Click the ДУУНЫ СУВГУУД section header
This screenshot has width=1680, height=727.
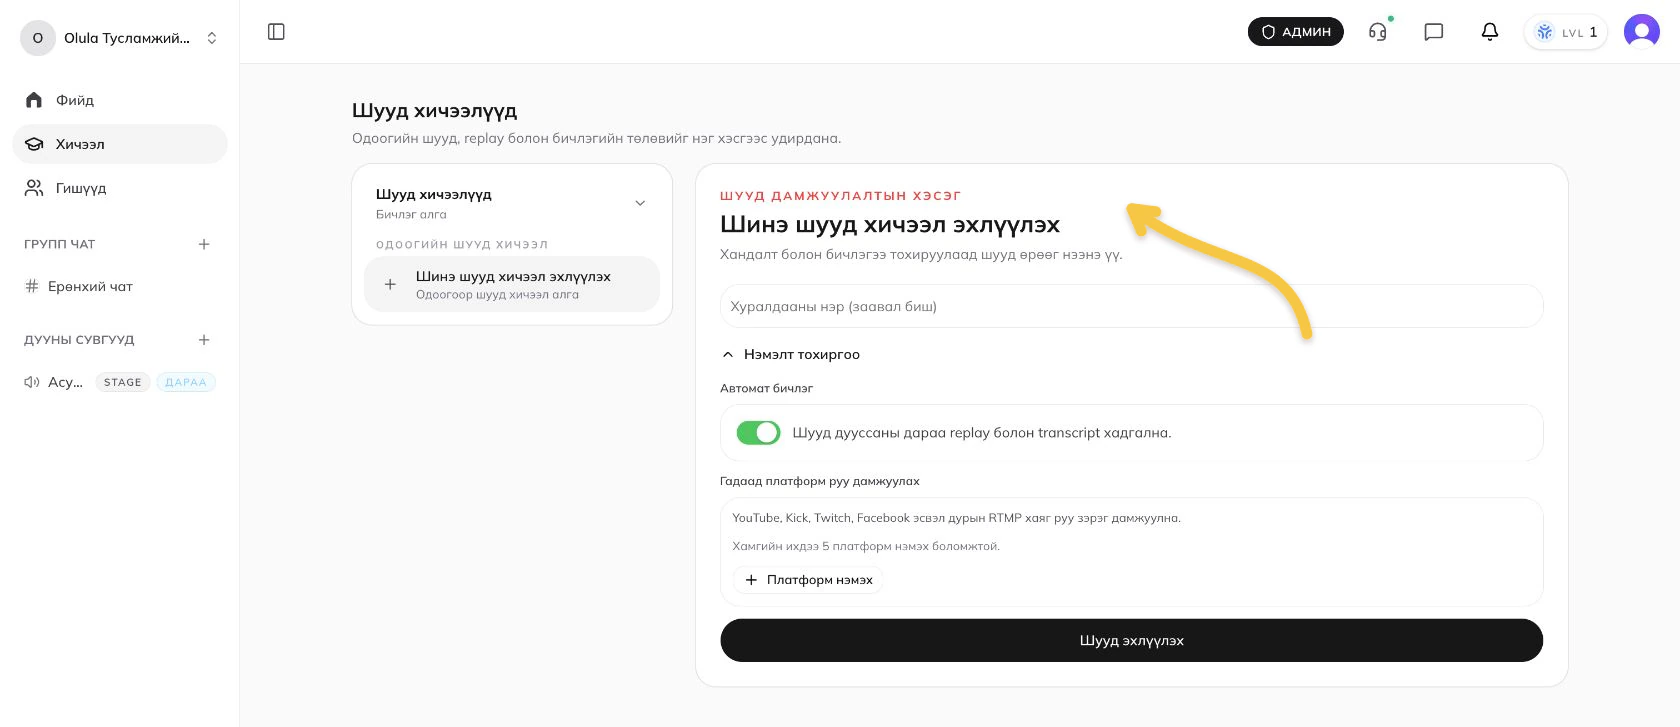click(x=79, y=340)
